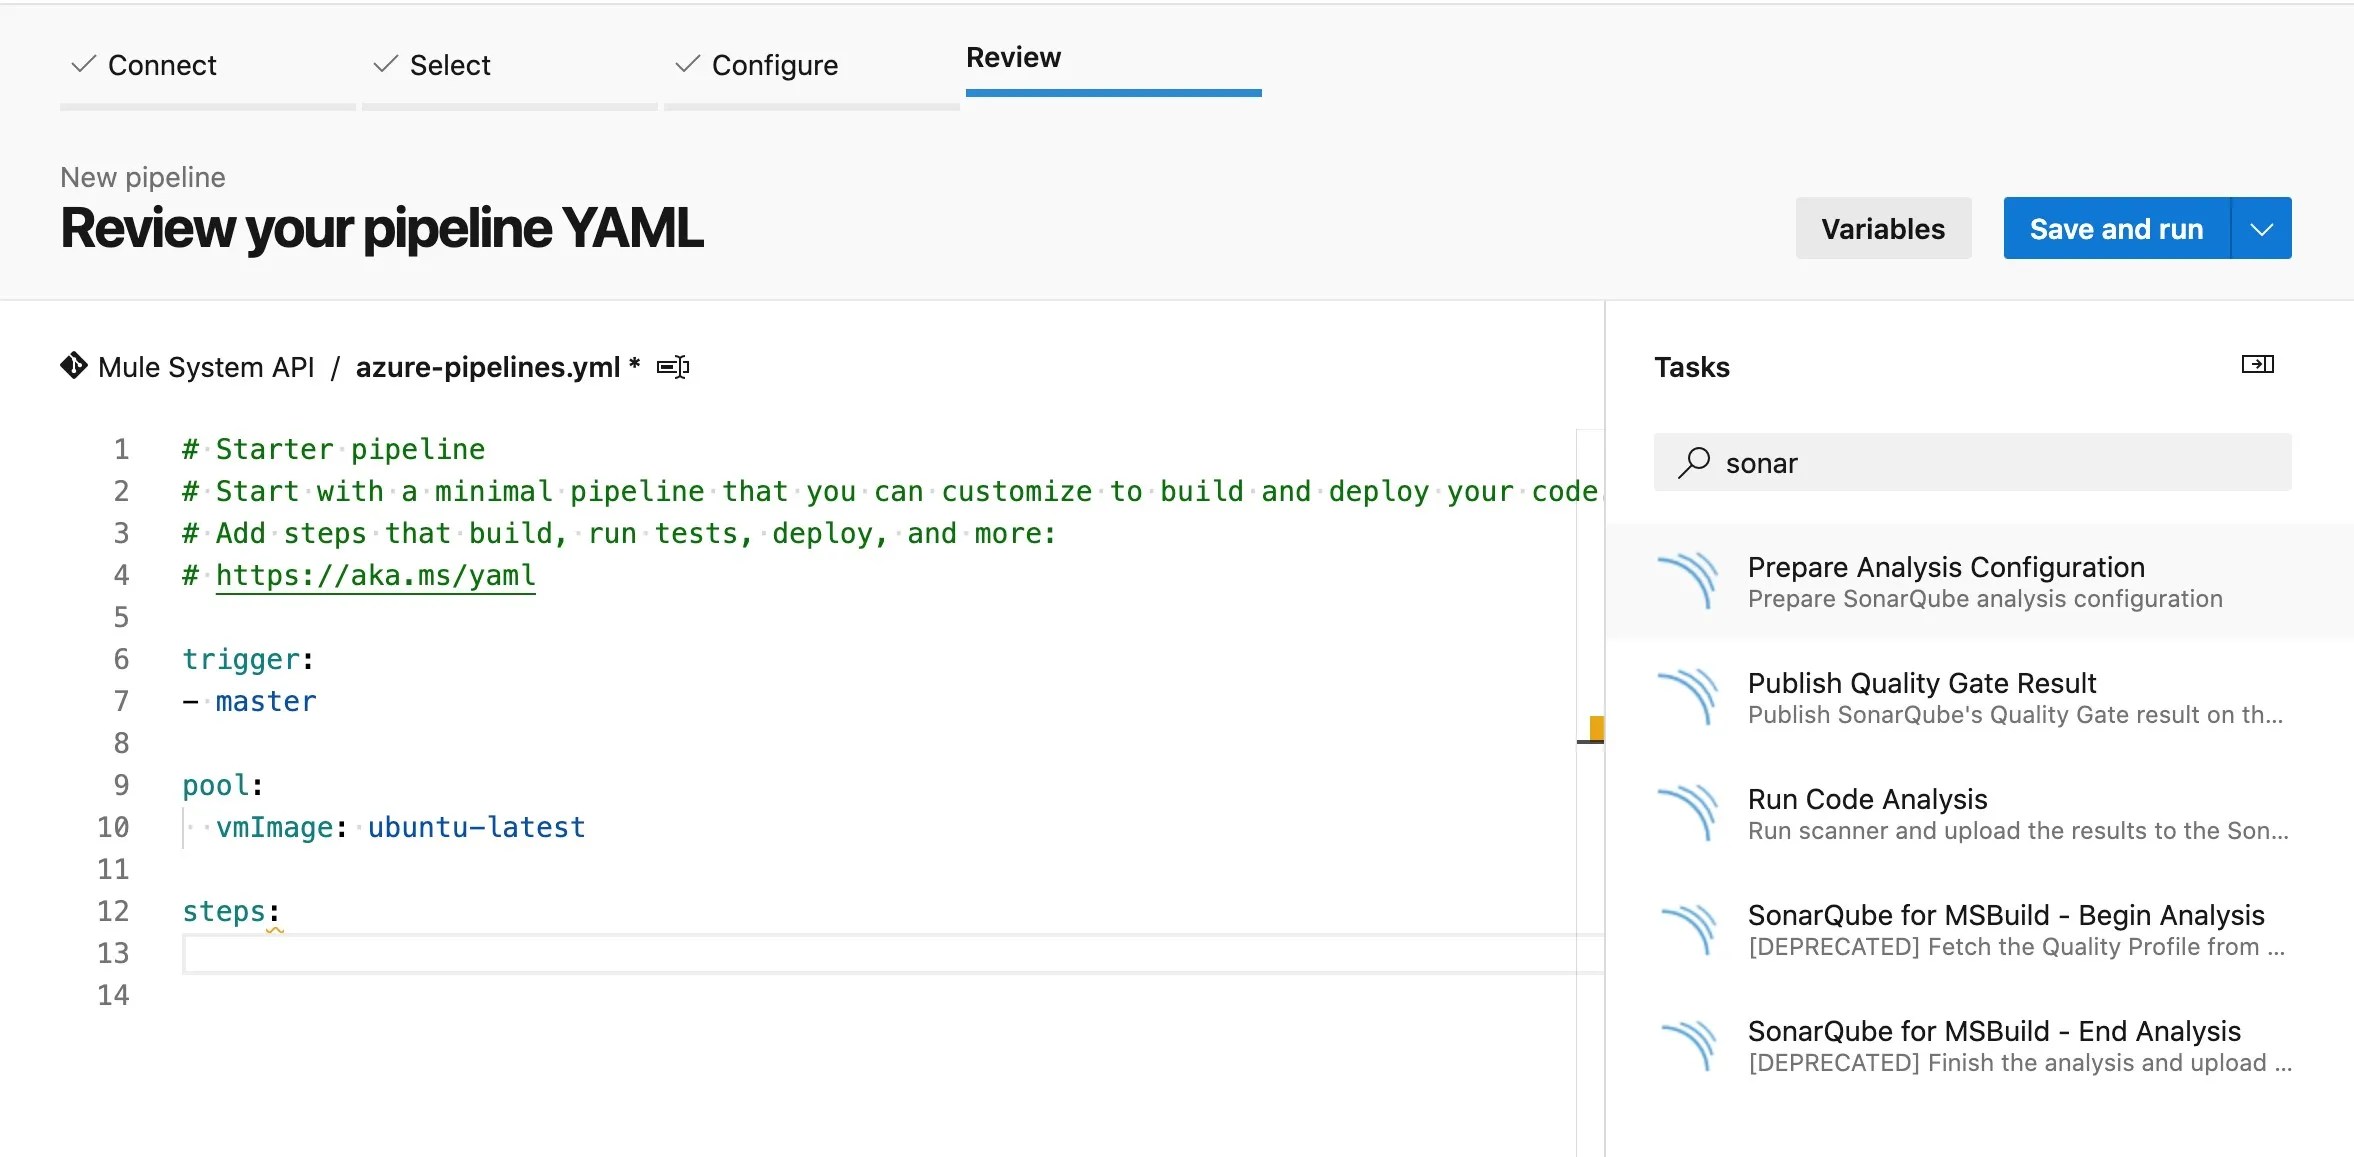Click the Variables button
Screen dimensions: 2354x1157
pyautogui.click(x=1882, y=229)
